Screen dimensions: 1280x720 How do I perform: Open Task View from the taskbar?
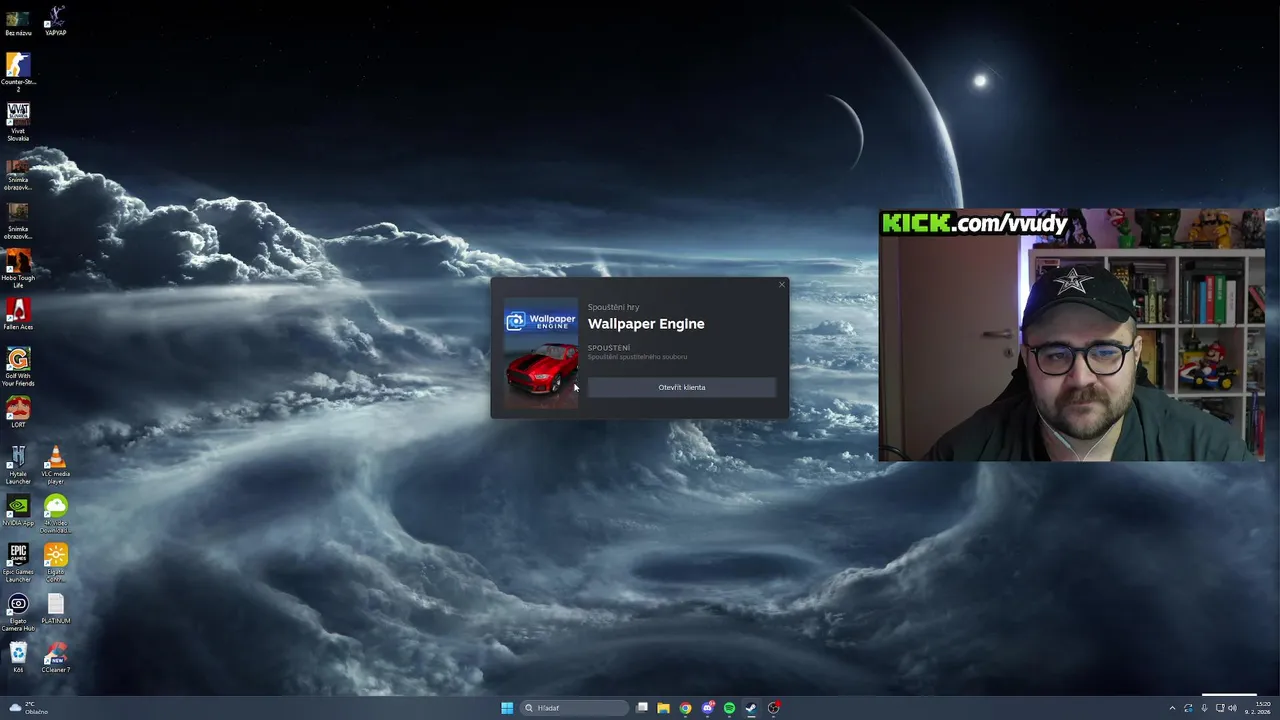(642, 708)
